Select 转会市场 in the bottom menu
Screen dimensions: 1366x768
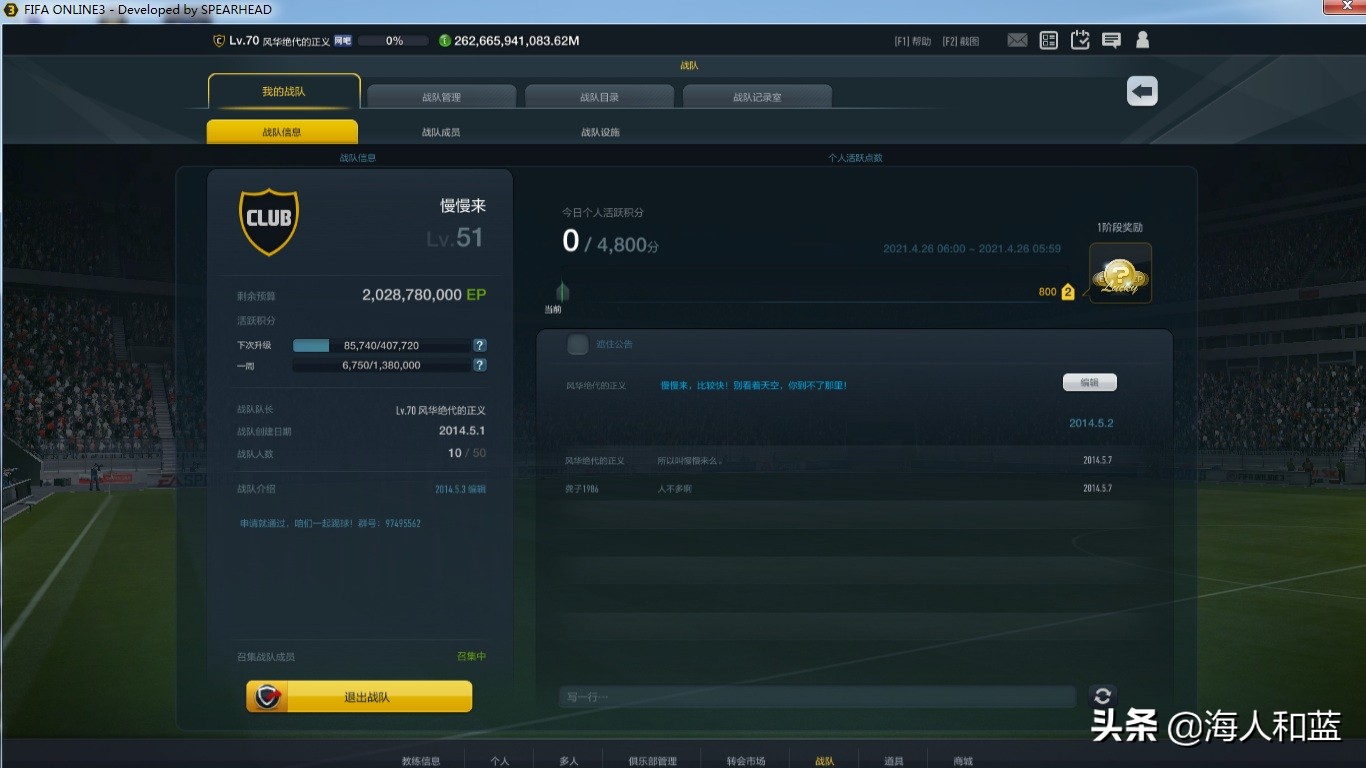[744, 759]
